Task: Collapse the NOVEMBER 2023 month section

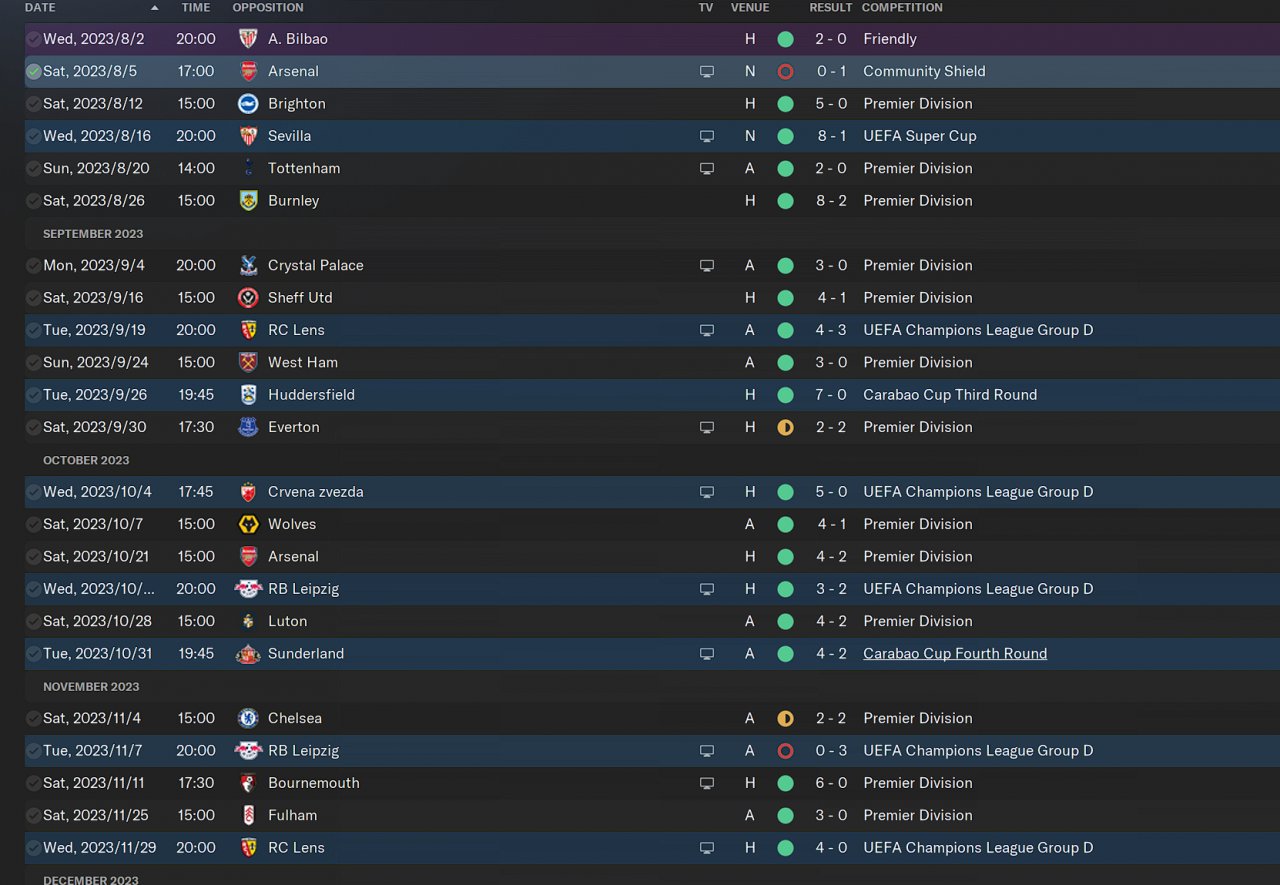Action: click(x=91, y=687)
